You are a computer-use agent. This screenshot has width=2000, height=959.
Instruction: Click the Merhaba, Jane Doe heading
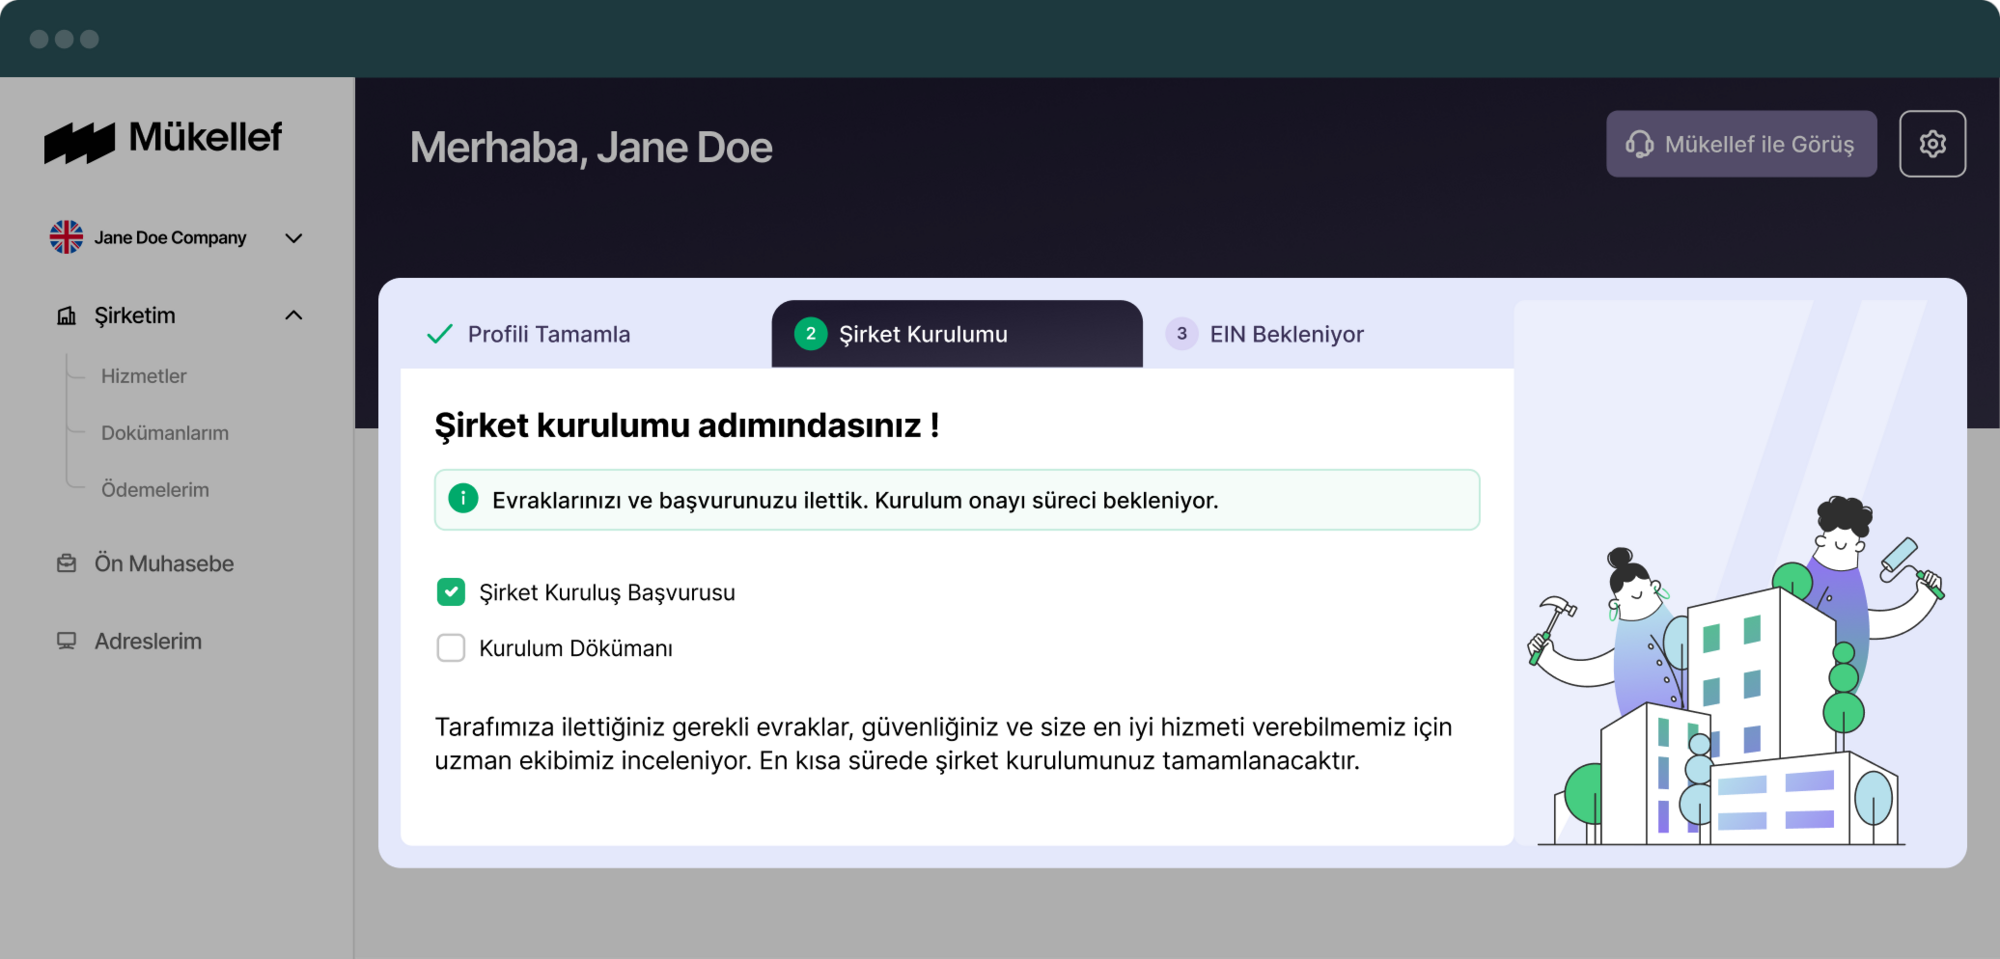[591, 148]
